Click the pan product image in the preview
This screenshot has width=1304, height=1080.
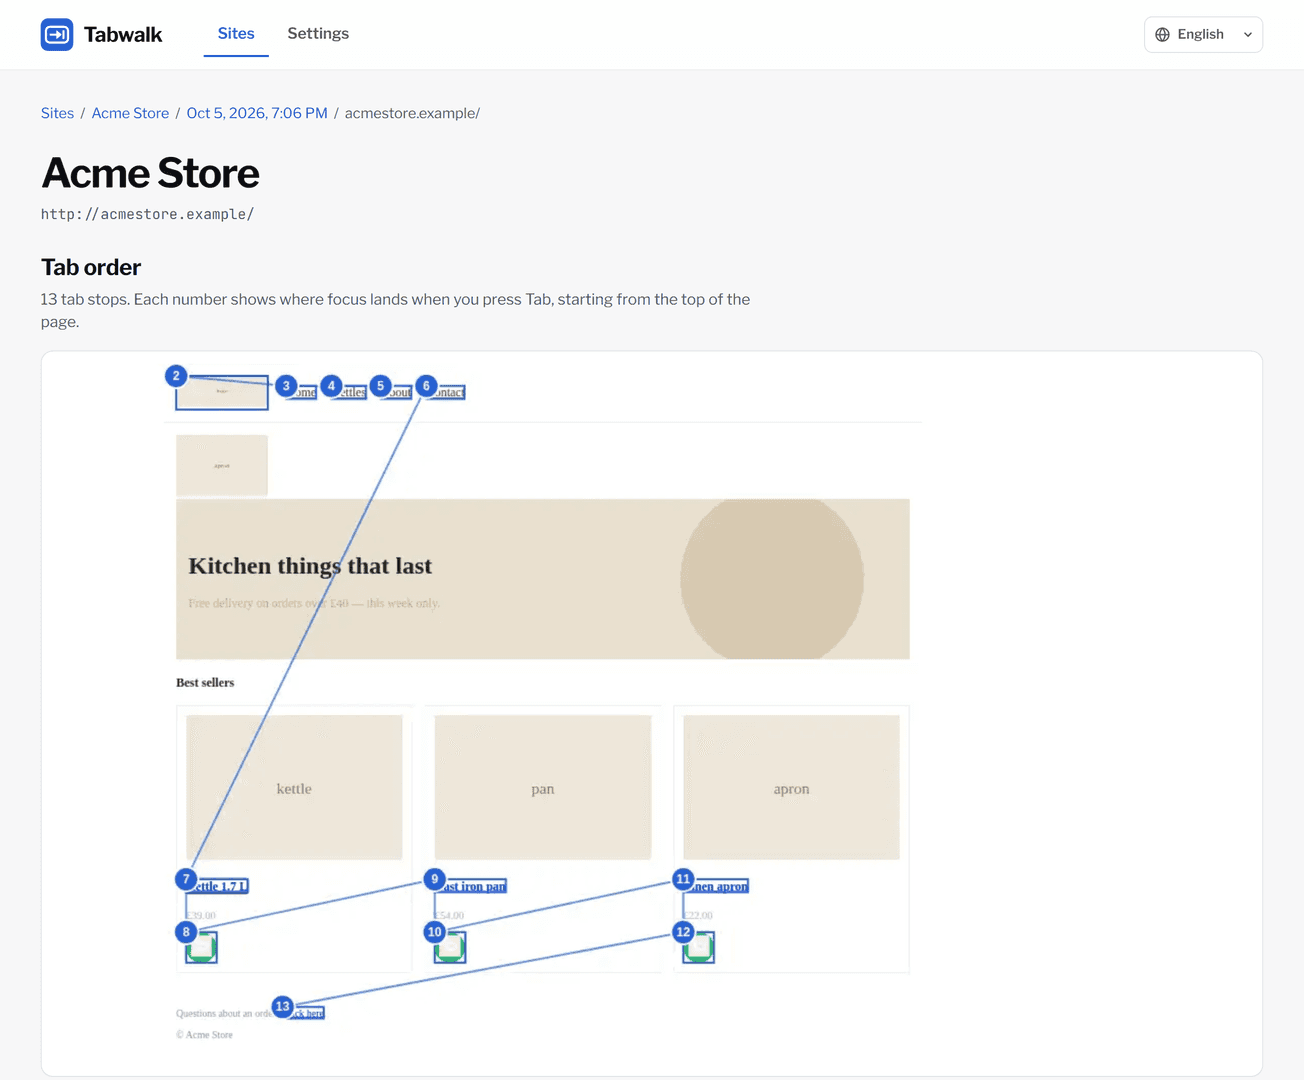543,787
